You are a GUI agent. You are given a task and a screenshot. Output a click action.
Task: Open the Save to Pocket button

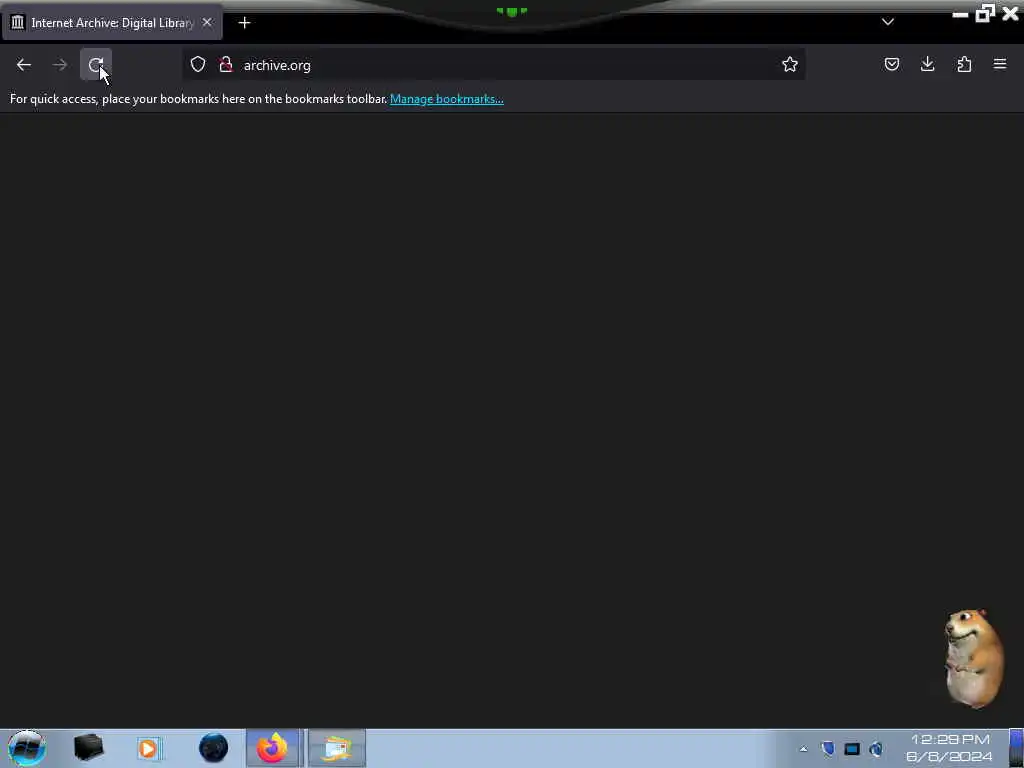[x=891, y=64]
